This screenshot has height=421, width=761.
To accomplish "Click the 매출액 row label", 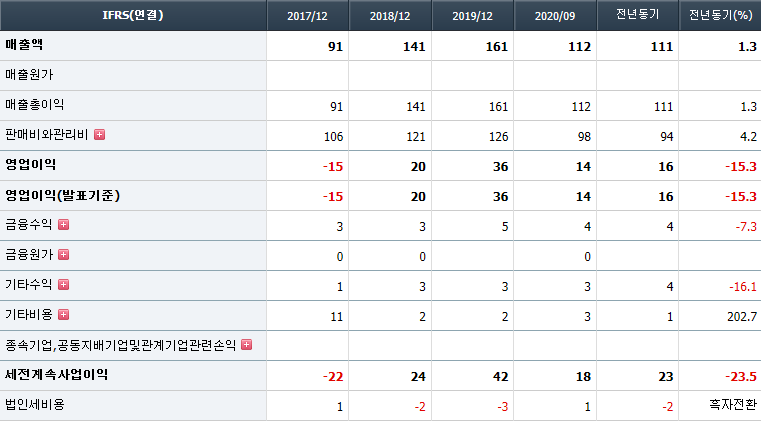I will coord(24,45).
